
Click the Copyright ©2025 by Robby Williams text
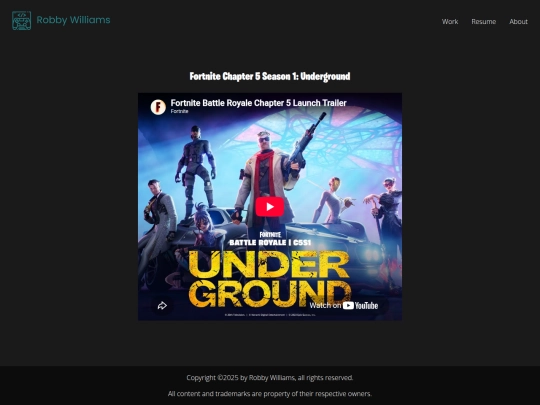pyautogui.click(x=270, y=377)
